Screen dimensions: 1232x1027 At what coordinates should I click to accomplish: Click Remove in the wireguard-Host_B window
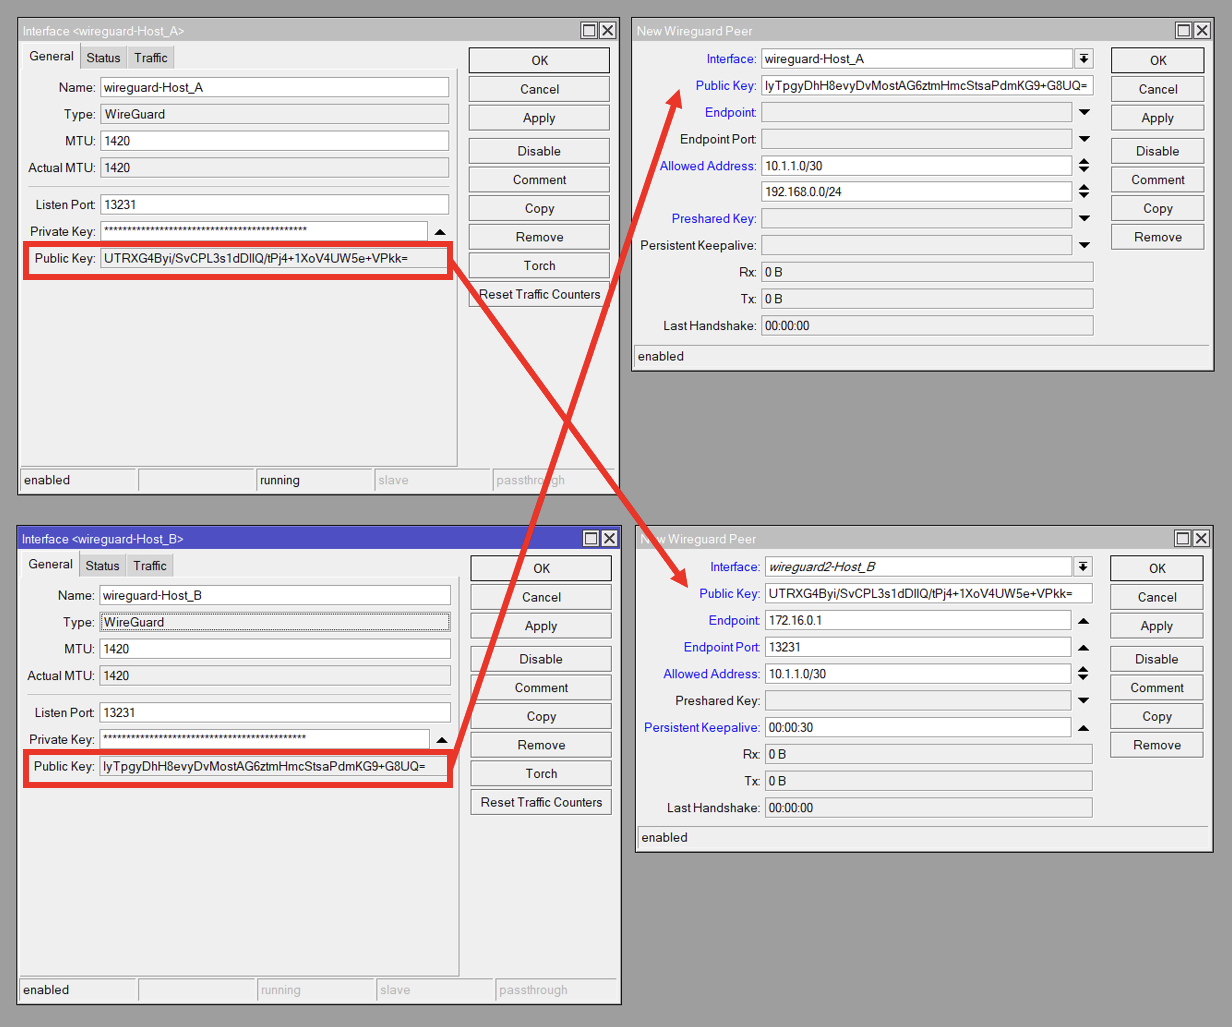(541, 745)
